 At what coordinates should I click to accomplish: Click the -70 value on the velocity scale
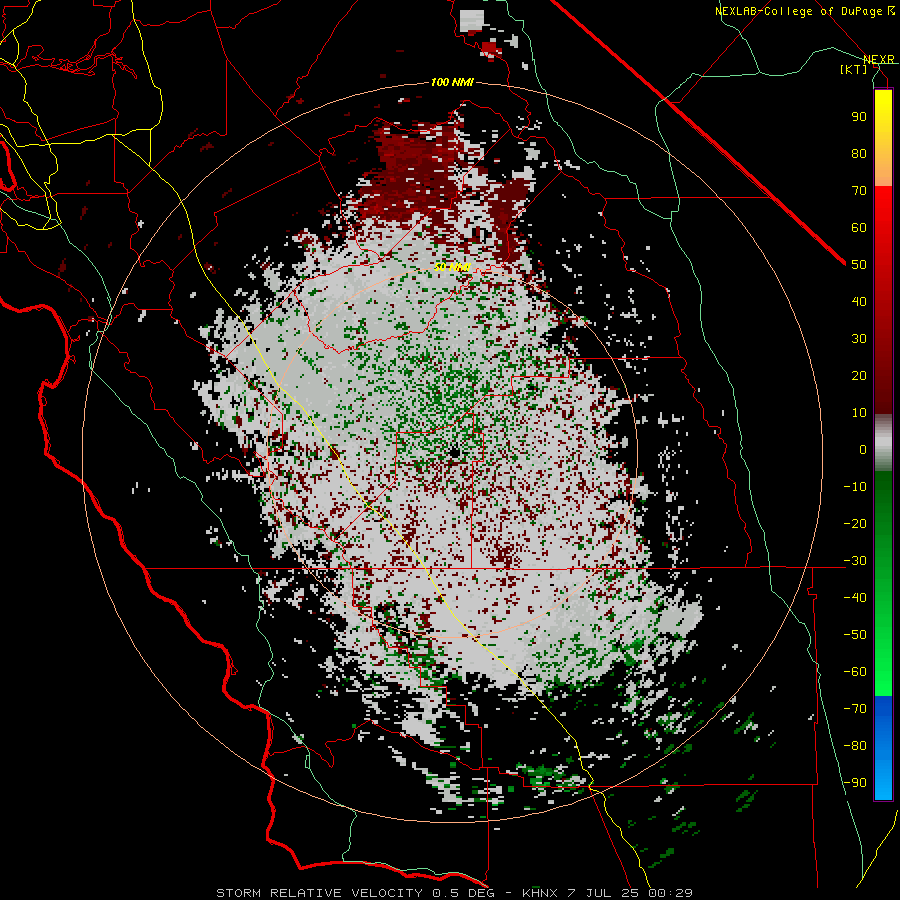click(x=855, y=709)
